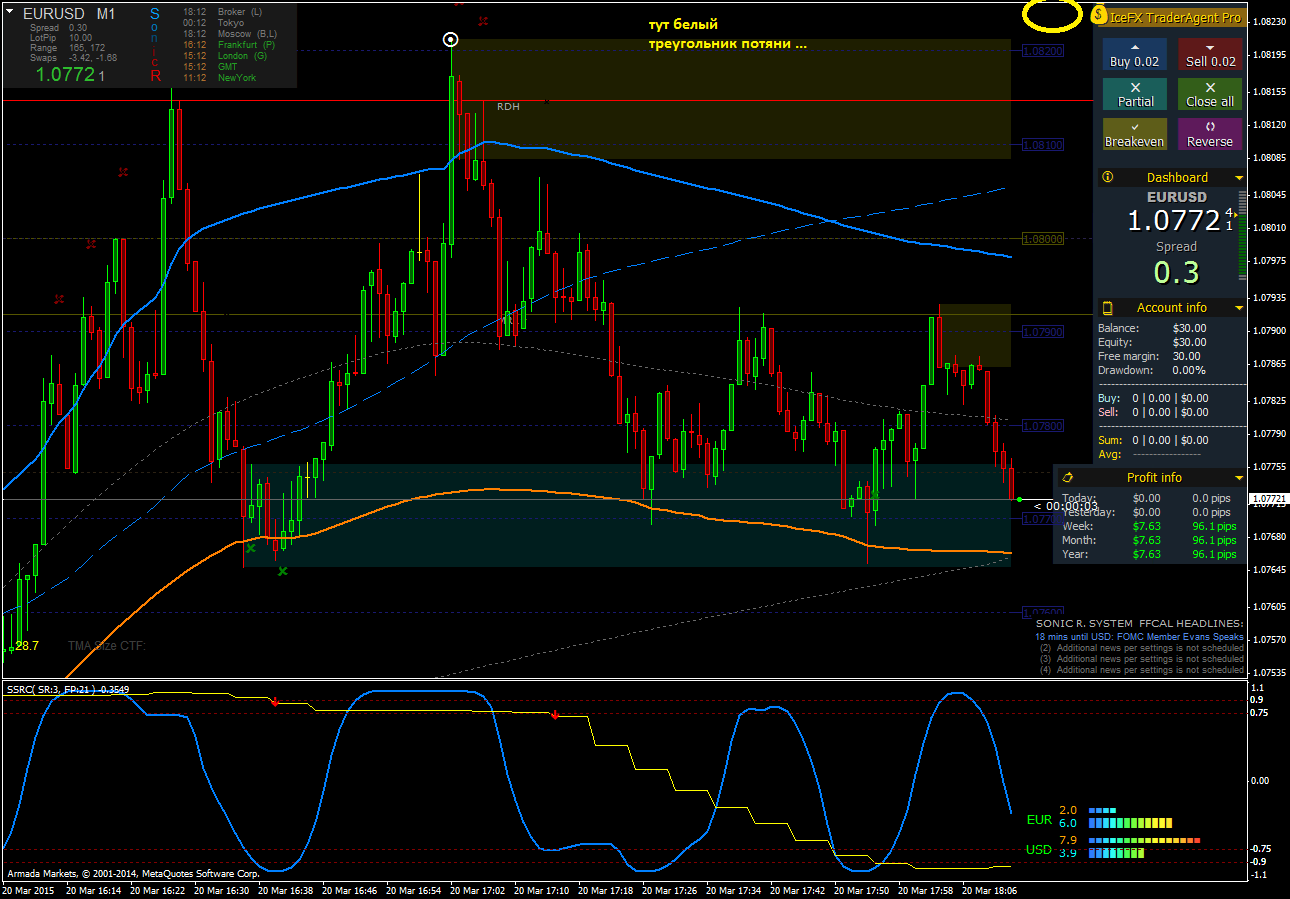
Task: Click the Broker (L) session row
Action: (x=222, y=12)
